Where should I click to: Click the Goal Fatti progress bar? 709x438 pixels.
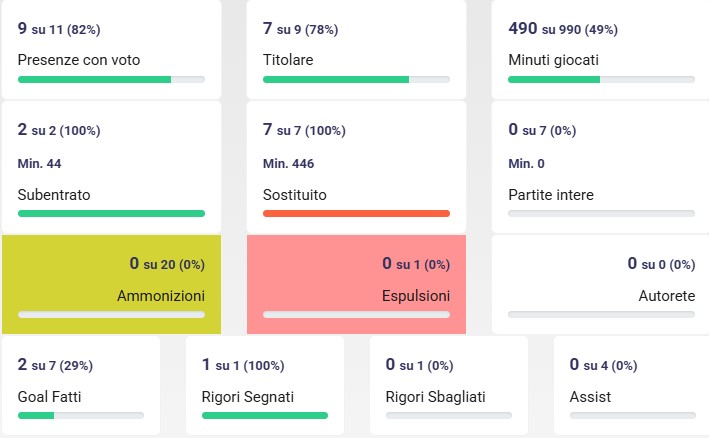pyautogui.click(x=81, y=415)
